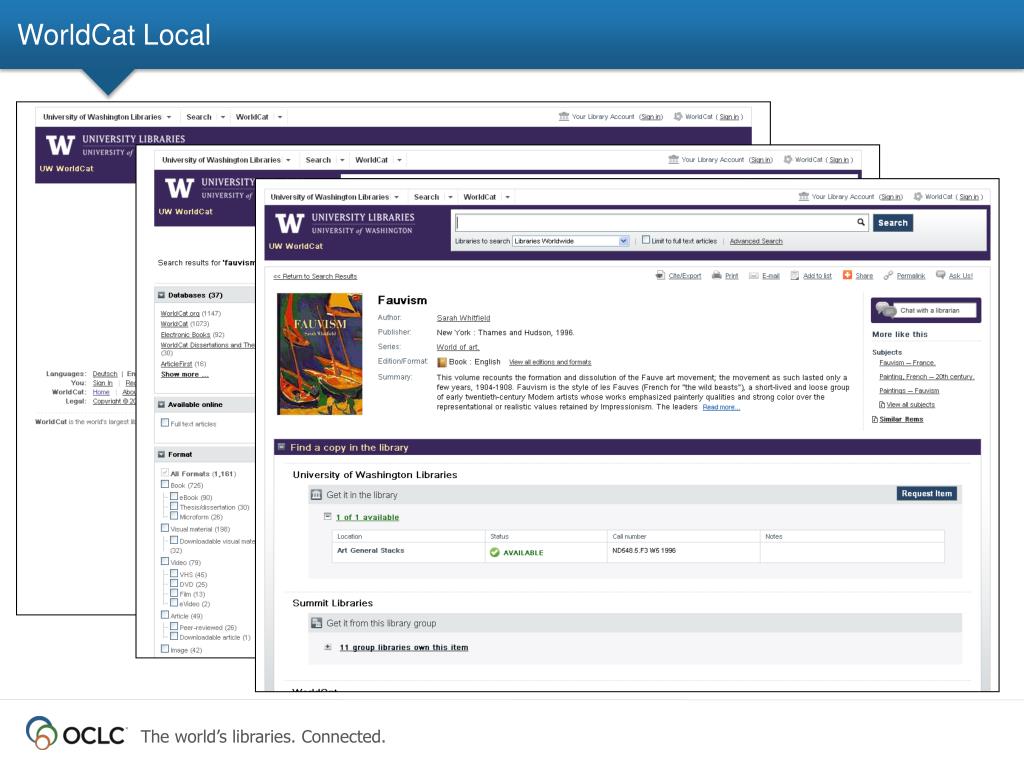Click the Chat with a librarian button
Image resolution: width=1024 pixels, height=768 pixels.
[x=925, y=310]
